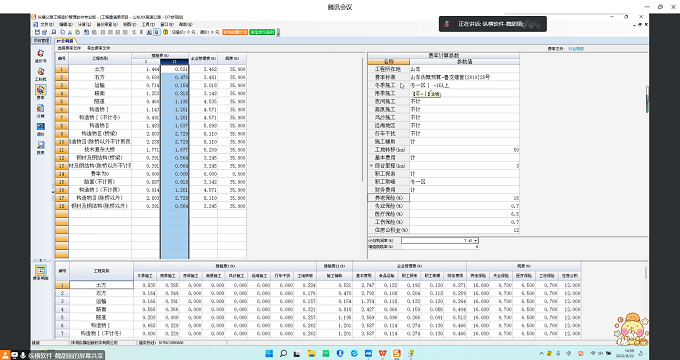Open the 造价书 sidebar module
680x360 pixels.
point(40,55)
